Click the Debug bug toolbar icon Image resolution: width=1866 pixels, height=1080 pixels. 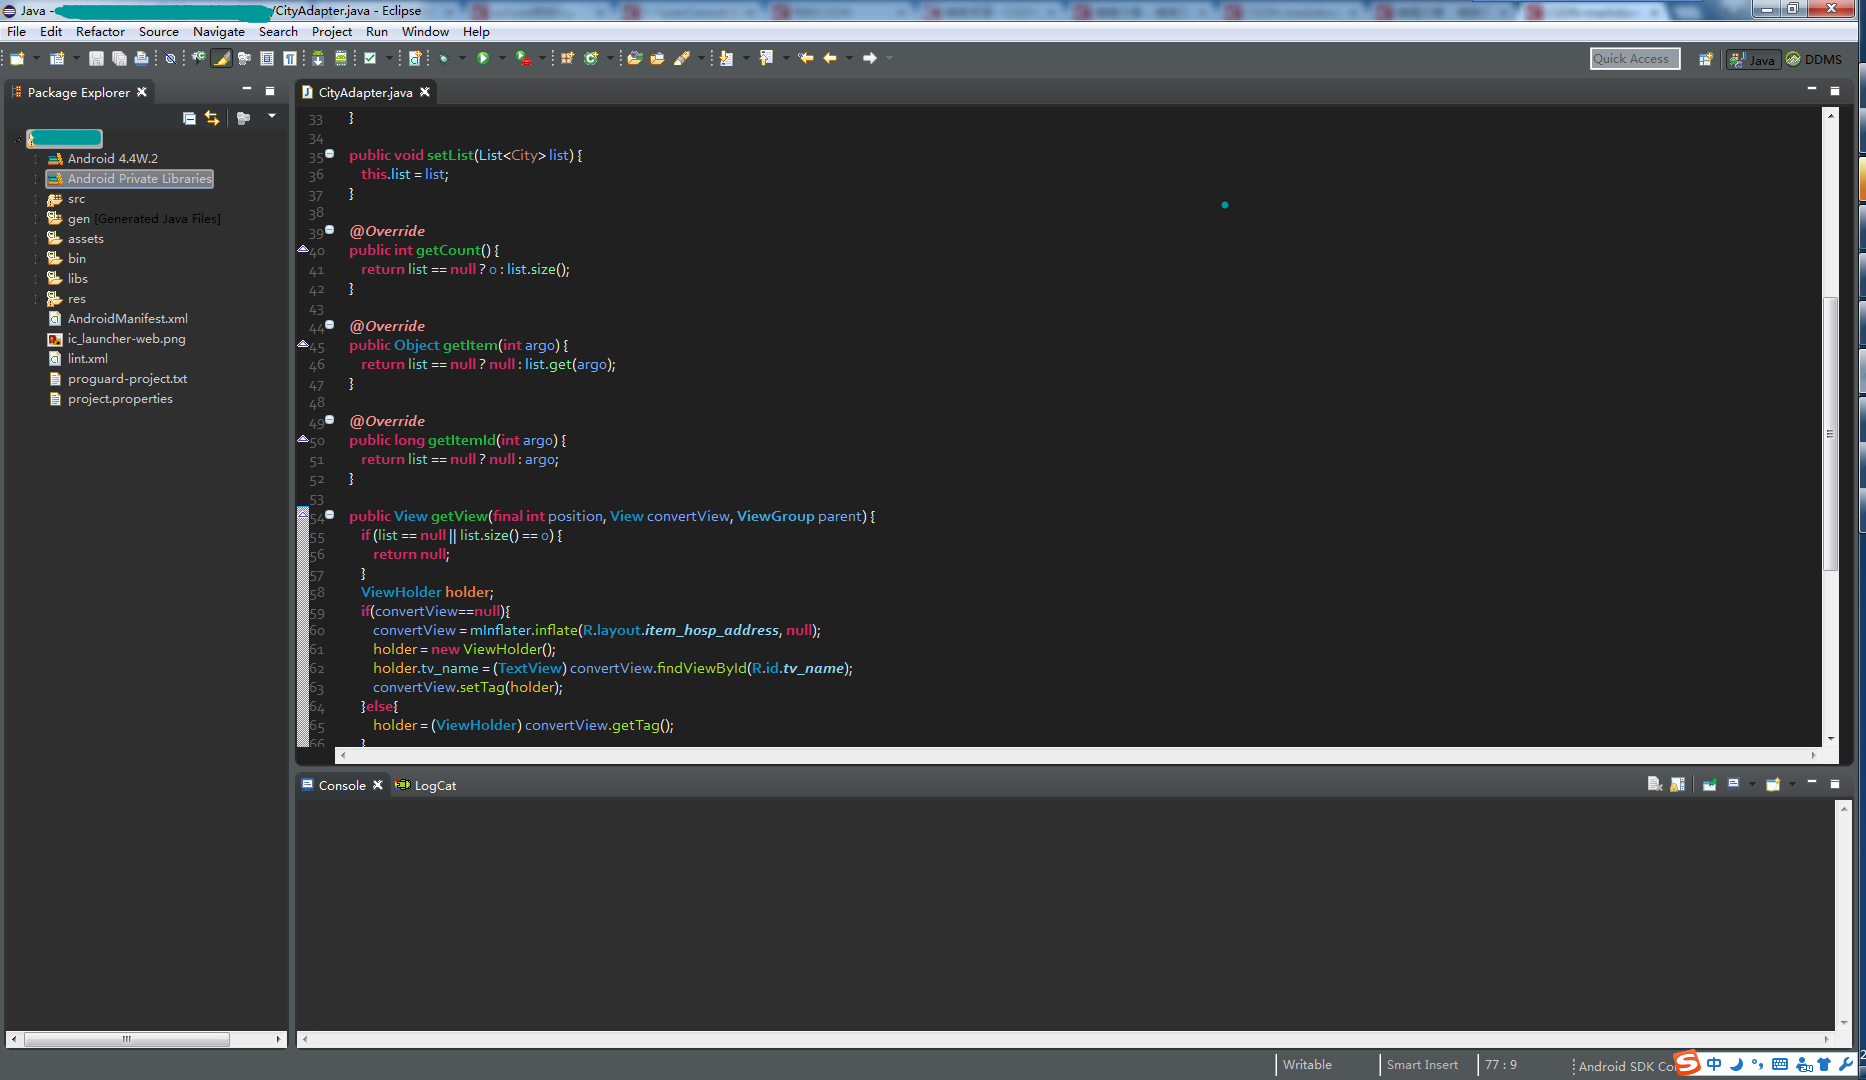pyautogui.click(x=444, y=58)
